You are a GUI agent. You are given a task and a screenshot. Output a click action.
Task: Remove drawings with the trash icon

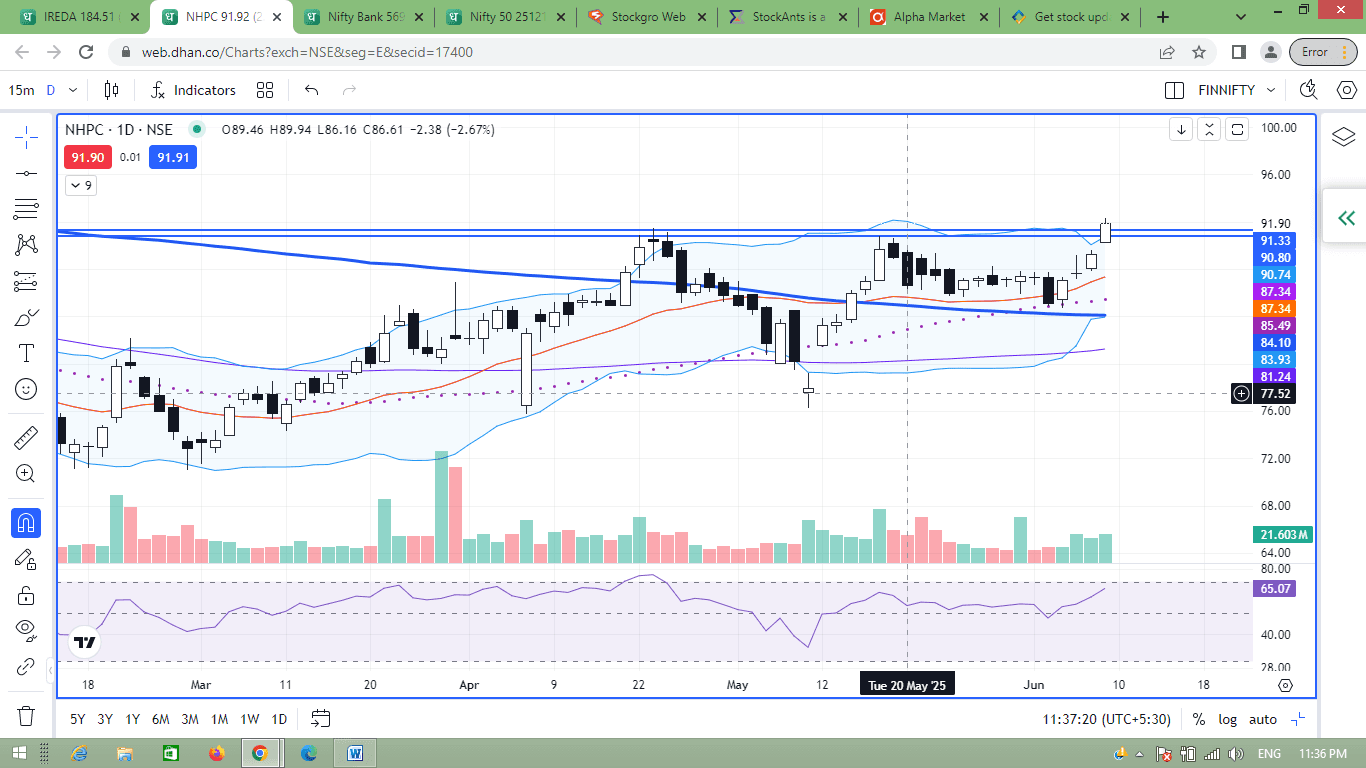coord(26,716)
